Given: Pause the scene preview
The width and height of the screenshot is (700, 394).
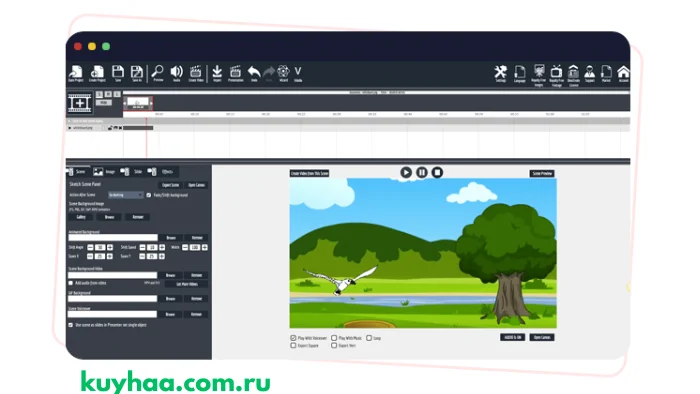Looking at the screenshot, I should click(x=421, y=172).
